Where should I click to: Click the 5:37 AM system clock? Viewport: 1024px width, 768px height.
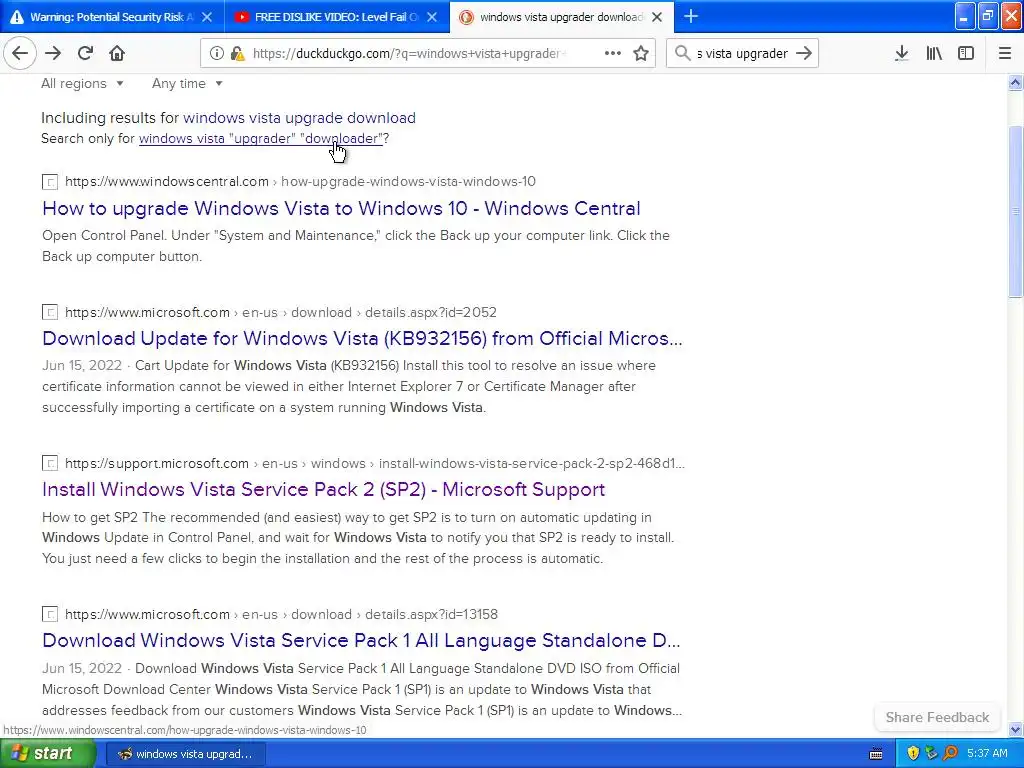(987, 753)
